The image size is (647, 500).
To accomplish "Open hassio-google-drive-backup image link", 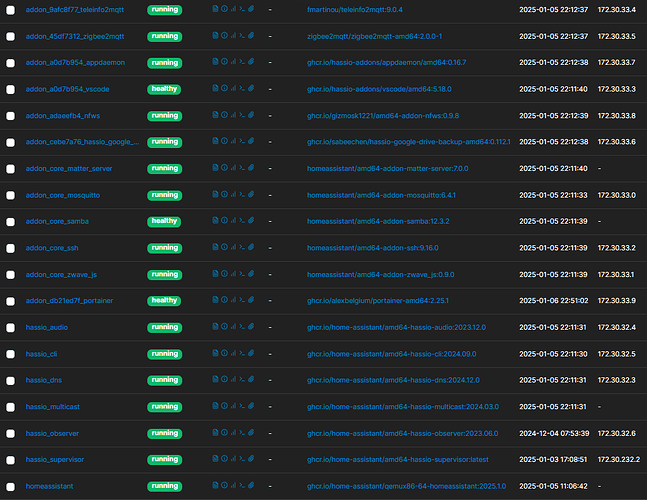I will point(409,142).
